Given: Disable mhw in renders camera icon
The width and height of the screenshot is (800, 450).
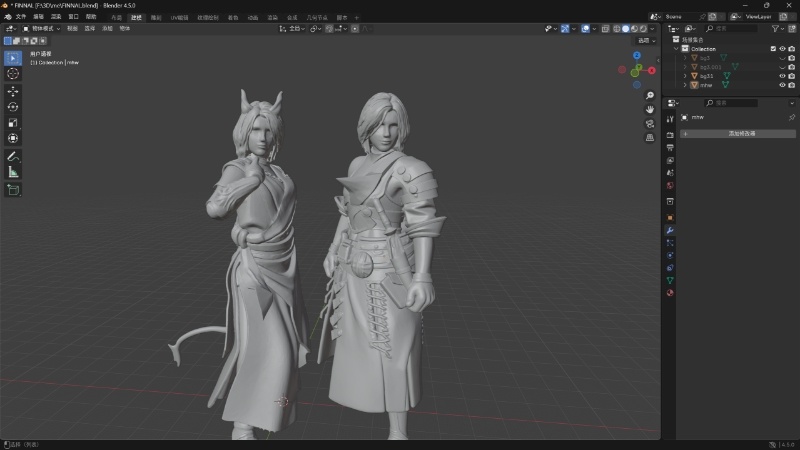Looking at the screenshot, I should click(791, 85).
